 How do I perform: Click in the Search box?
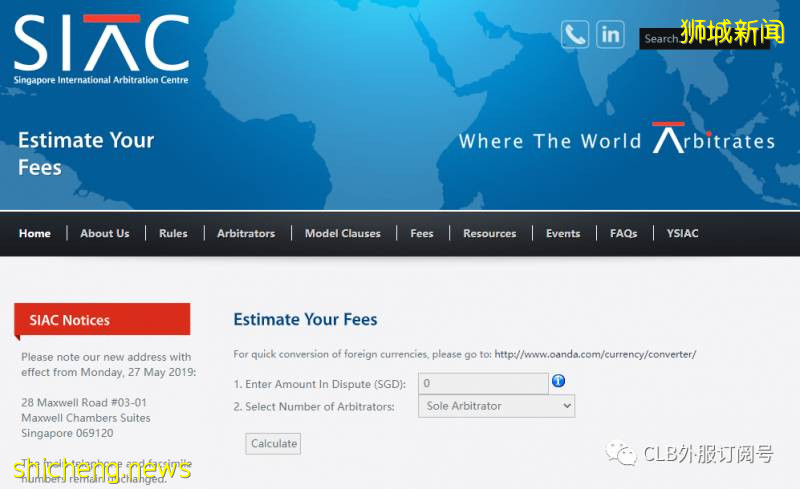(x=660, y=39)
